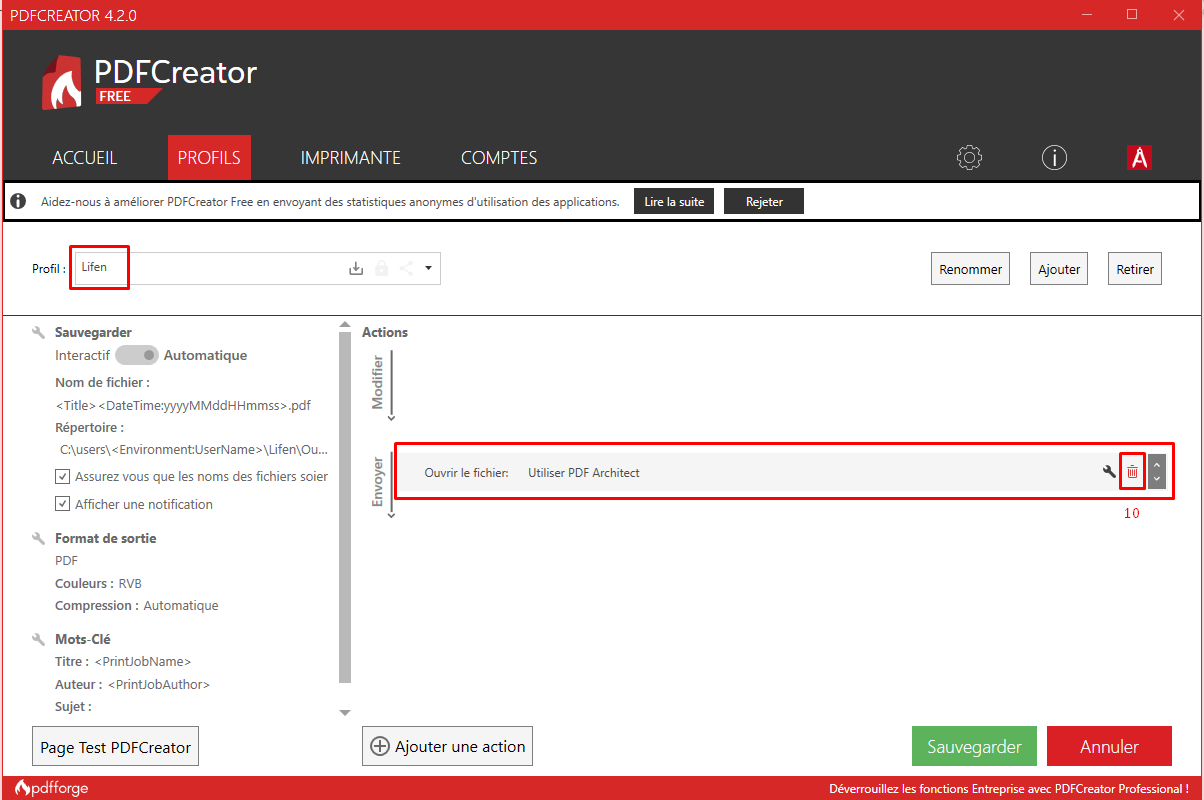Image resolution: width=1204 pixels, height=800 pixels.
Task: Click the Déverrouillez les fonctions Entreprise link
Action: (x=1009, y=789)
